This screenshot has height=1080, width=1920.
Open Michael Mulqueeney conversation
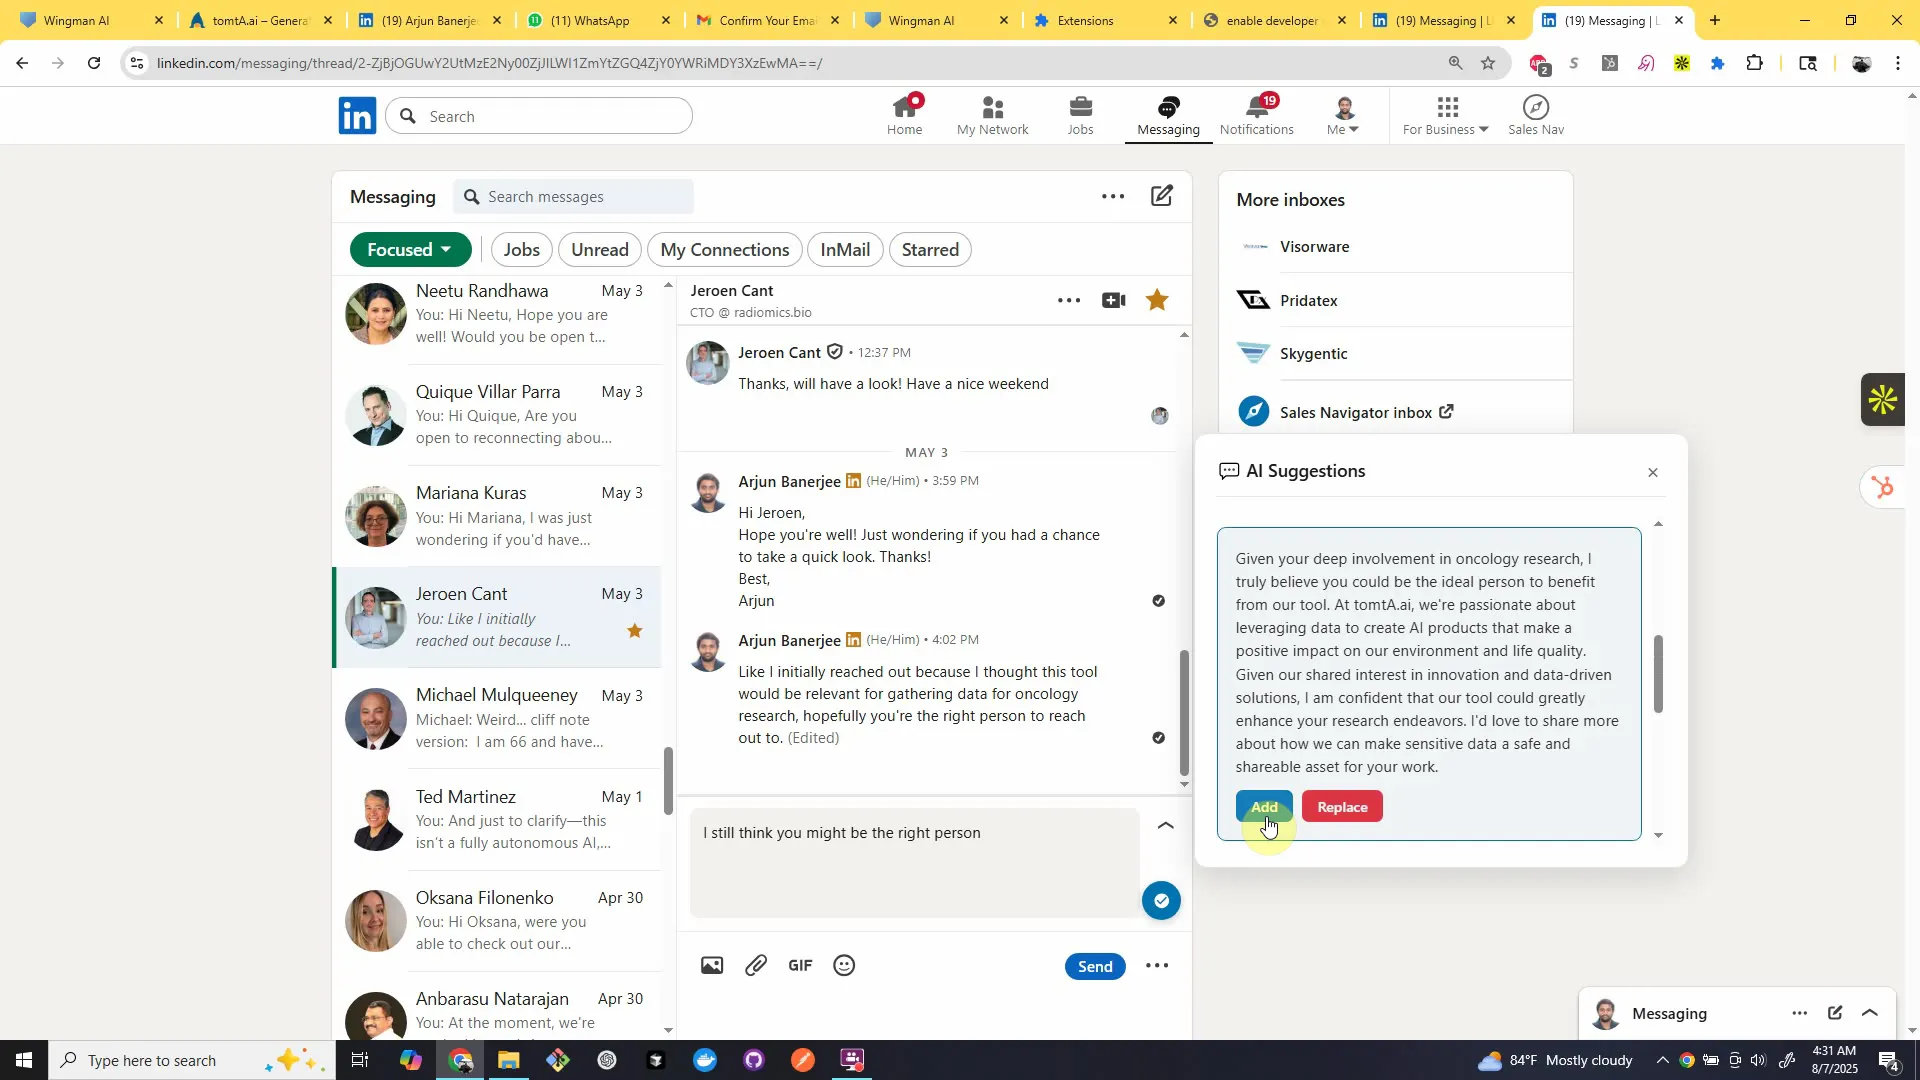[497, 718]
